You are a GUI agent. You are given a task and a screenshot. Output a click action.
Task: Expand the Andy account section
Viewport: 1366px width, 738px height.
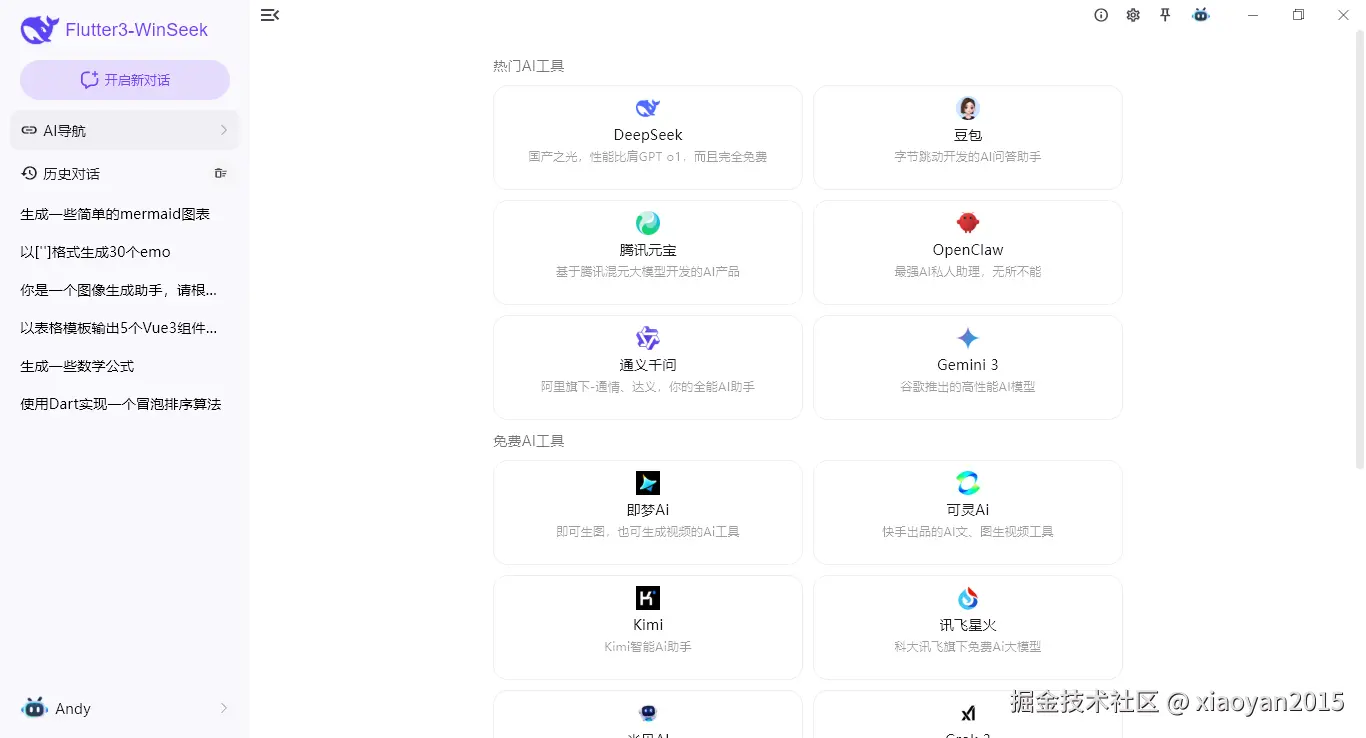[124, 709]
